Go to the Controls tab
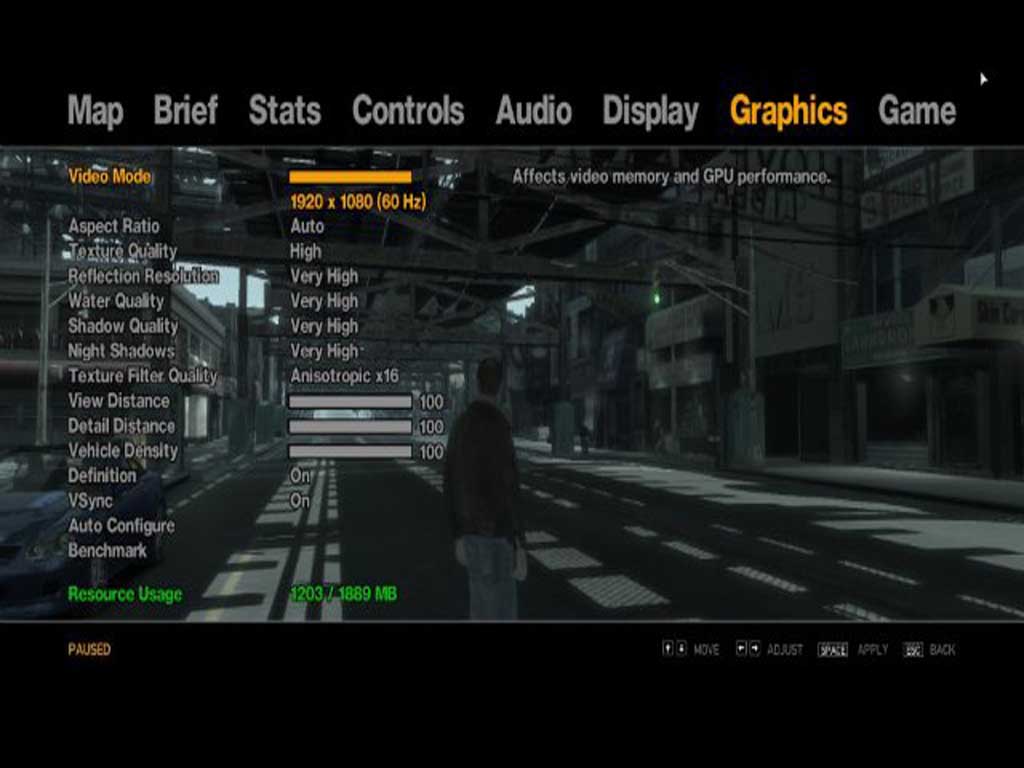The width and height of the screenshot is (1024, 768). pyautogui.click(x=408, y=111)
